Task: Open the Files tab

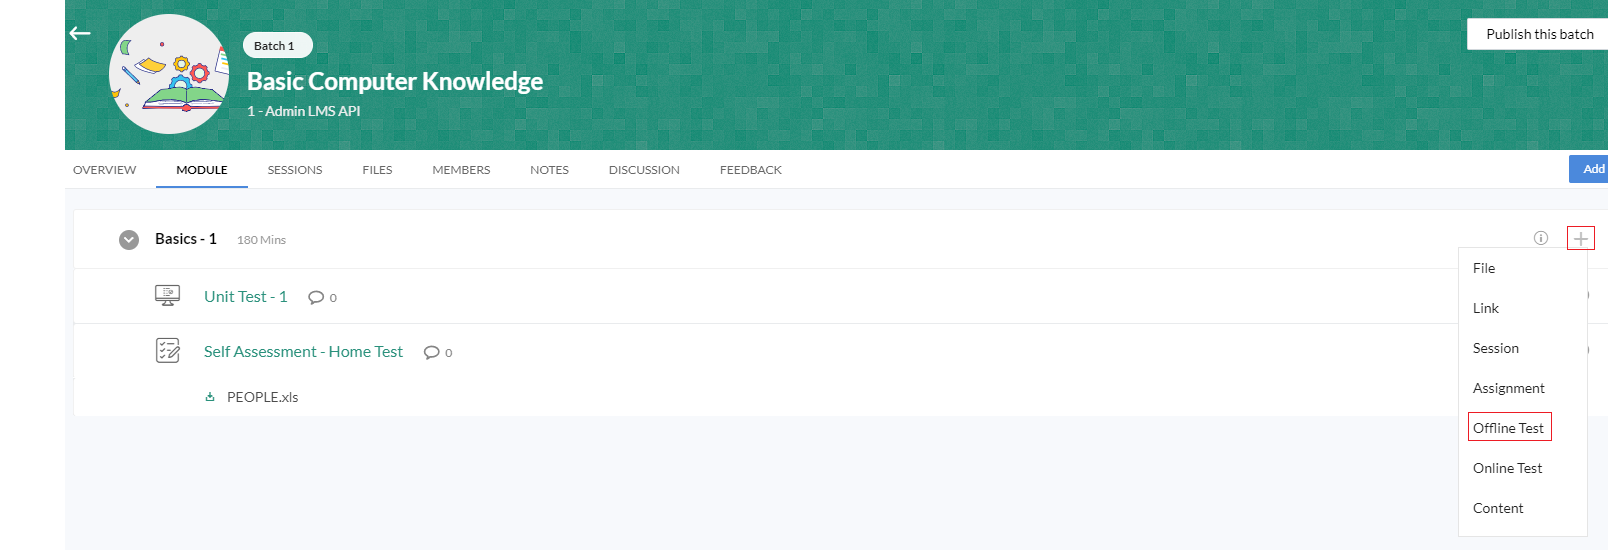Action: pyautogui.click(x=377, y=170)
